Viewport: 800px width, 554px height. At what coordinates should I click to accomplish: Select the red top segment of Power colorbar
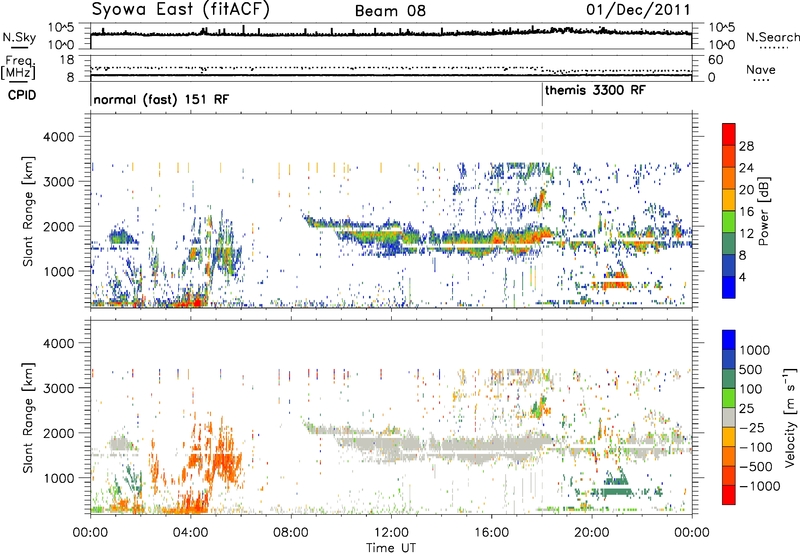click(x=729, y=135)
